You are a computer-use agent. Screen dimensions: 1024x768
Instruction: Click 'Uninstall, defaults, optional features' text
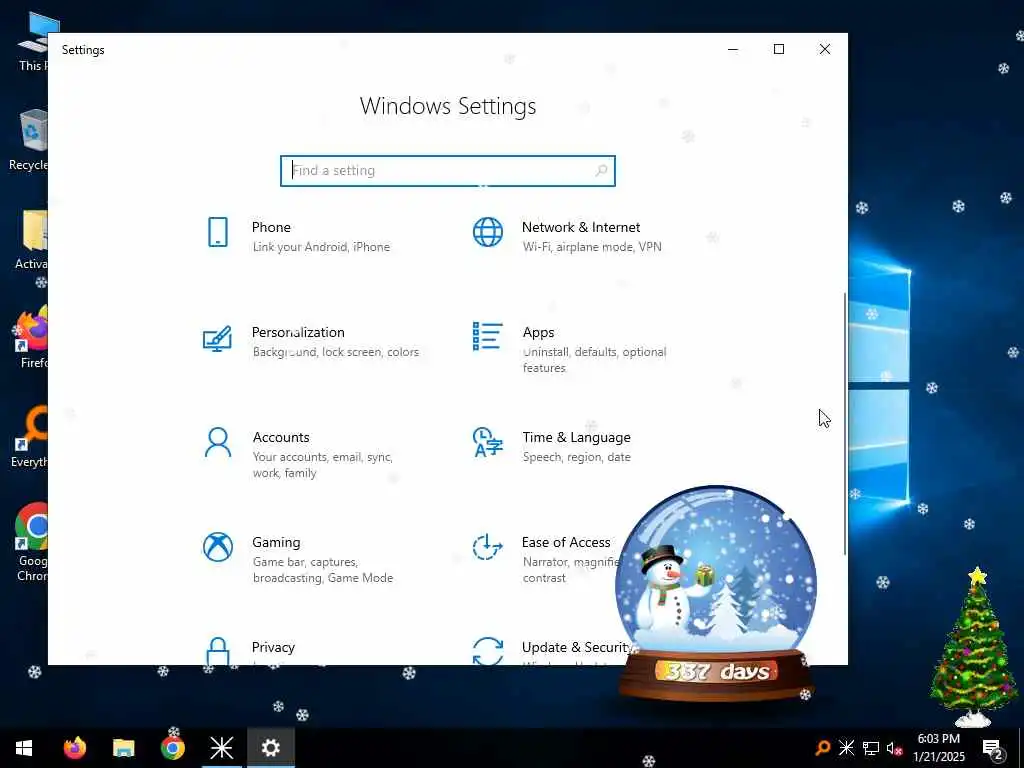594,360
